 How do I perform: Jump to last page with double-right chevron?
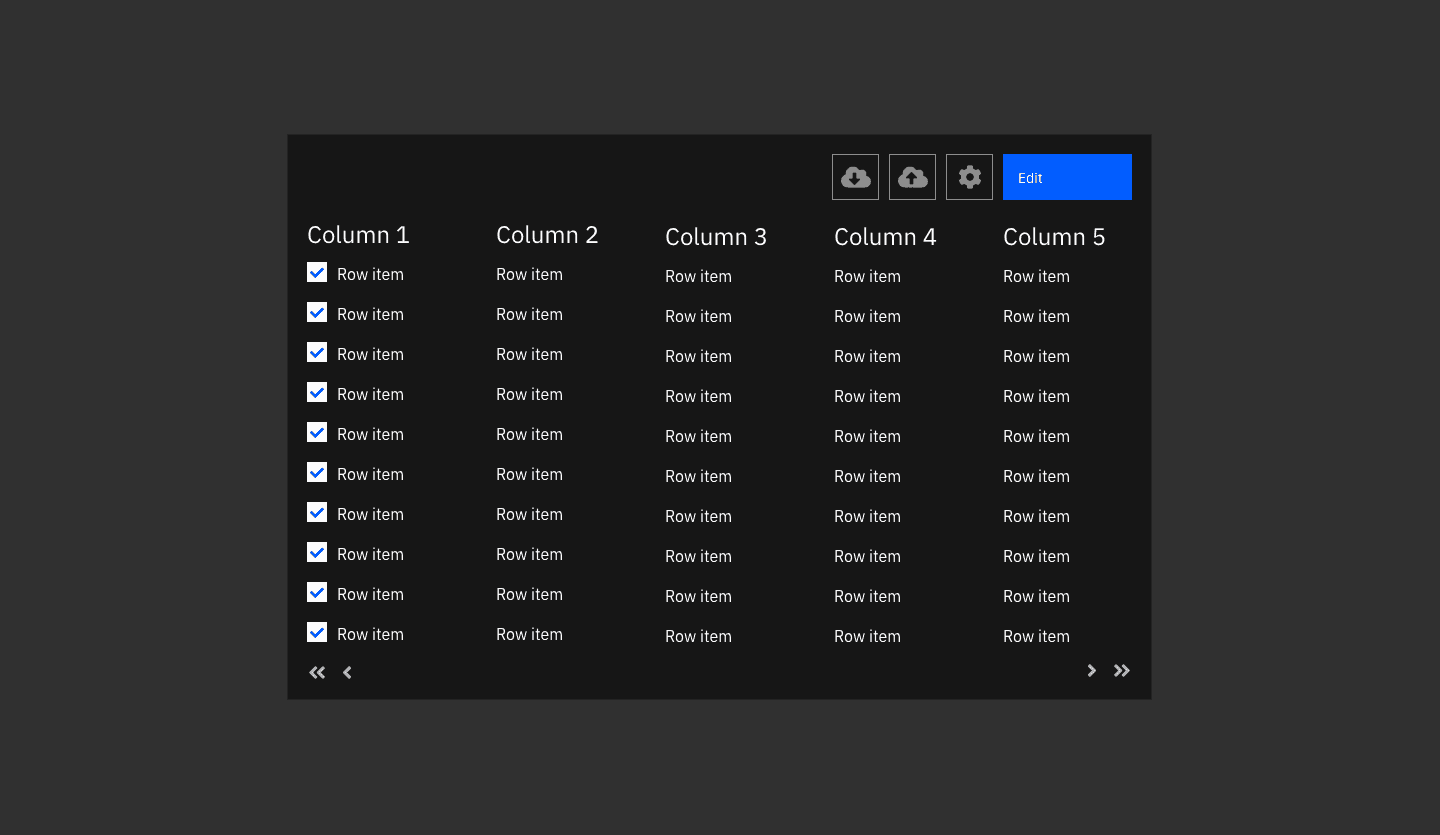pyautogui.click(x=1122, y=671)
